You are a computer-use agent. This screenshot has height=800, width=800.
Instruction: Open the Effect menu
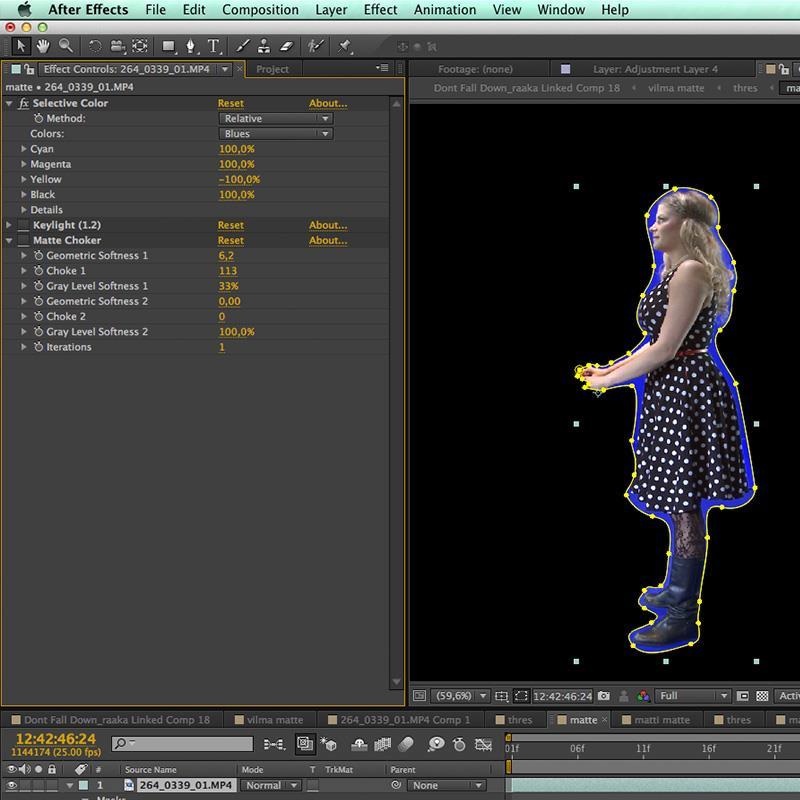pyautogui.click(x=380, y=10)
